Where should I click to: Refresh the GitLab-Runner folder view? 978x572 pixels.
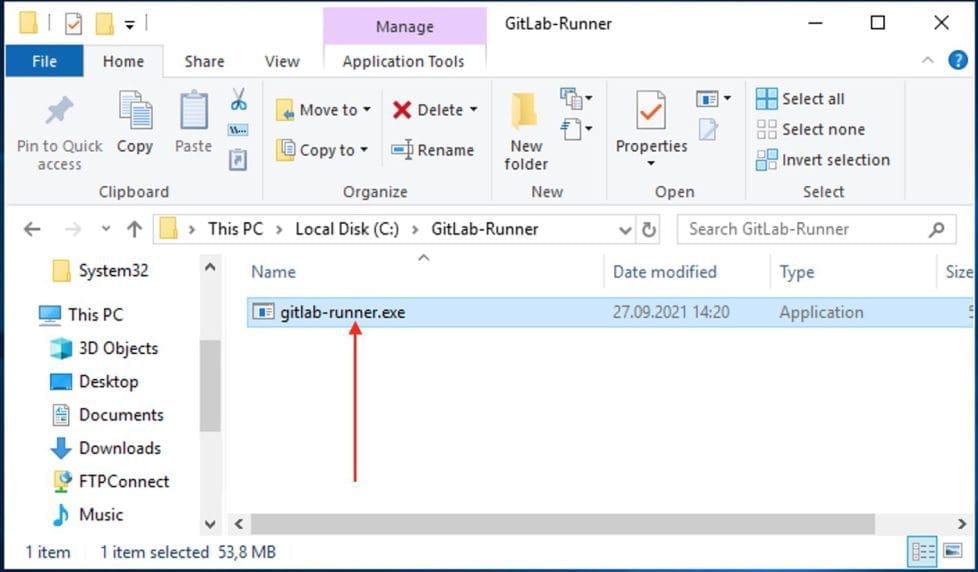(x=649, y=229)
